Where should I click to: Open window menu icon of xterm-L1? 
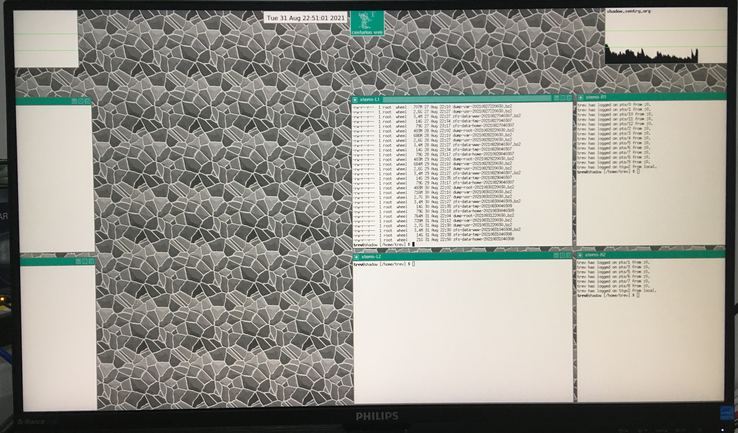click(357, 100)
